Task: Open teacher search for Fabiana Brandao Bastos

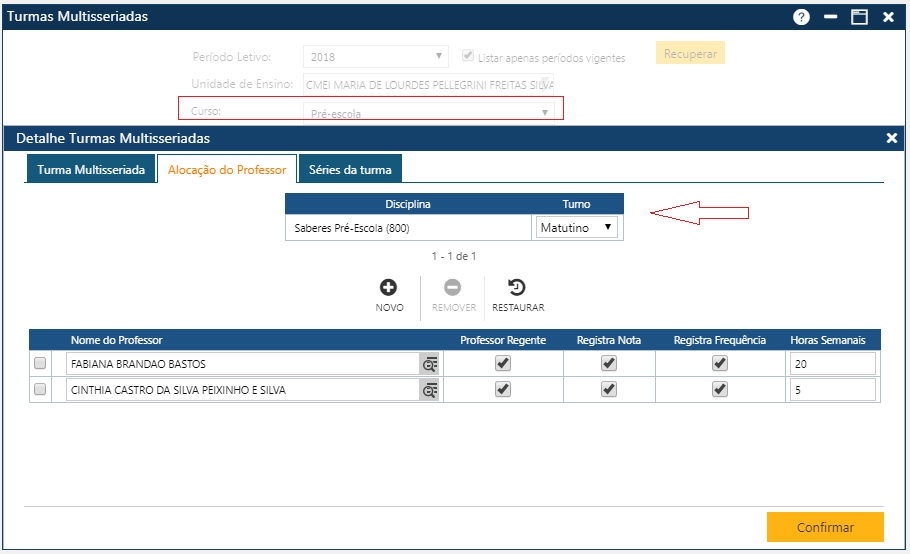Action: coord(430,365)
